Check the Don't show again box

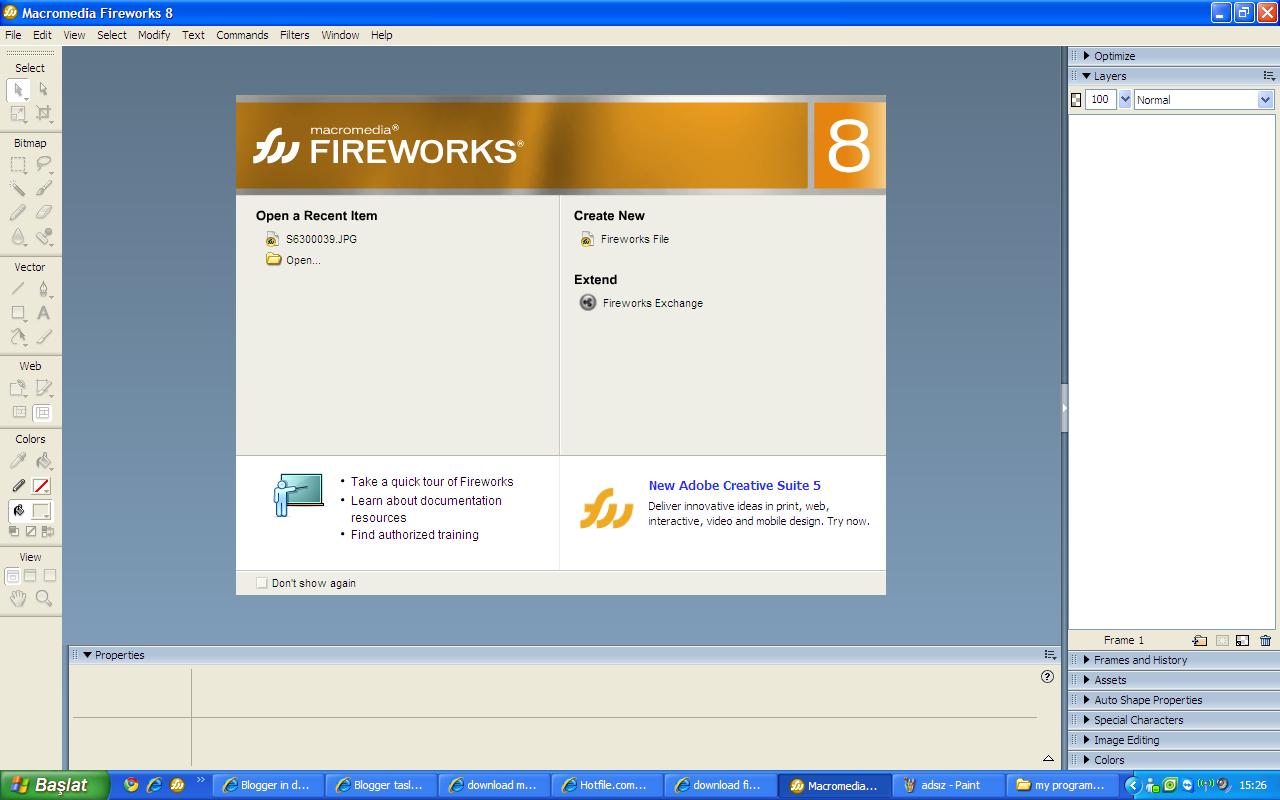click(x=262, y=583)
